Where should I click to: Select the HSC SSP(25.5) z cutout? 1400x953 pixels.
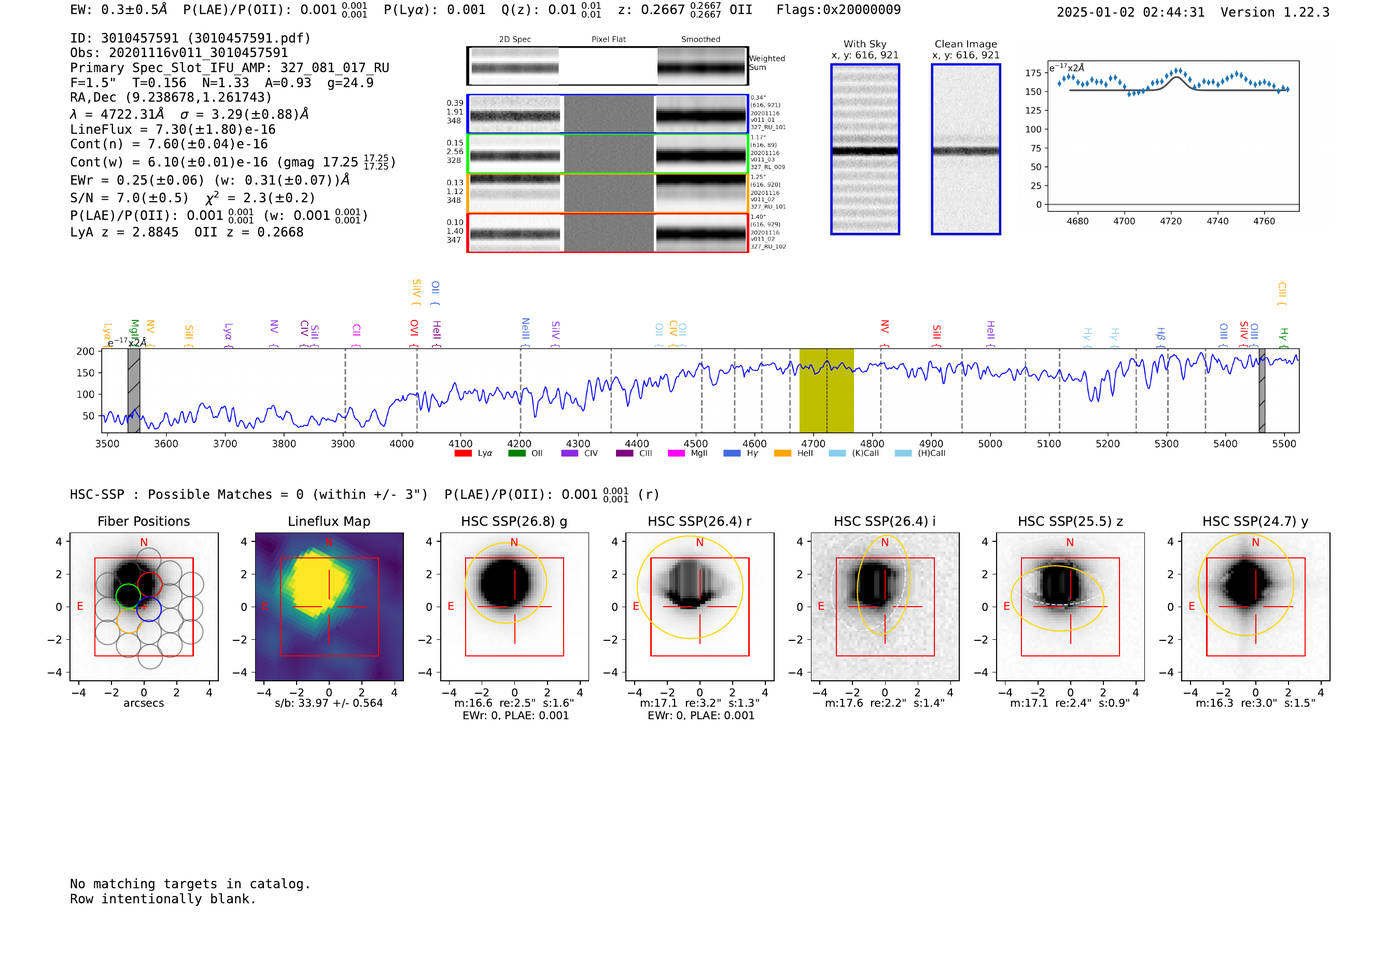coord(1070,607)
